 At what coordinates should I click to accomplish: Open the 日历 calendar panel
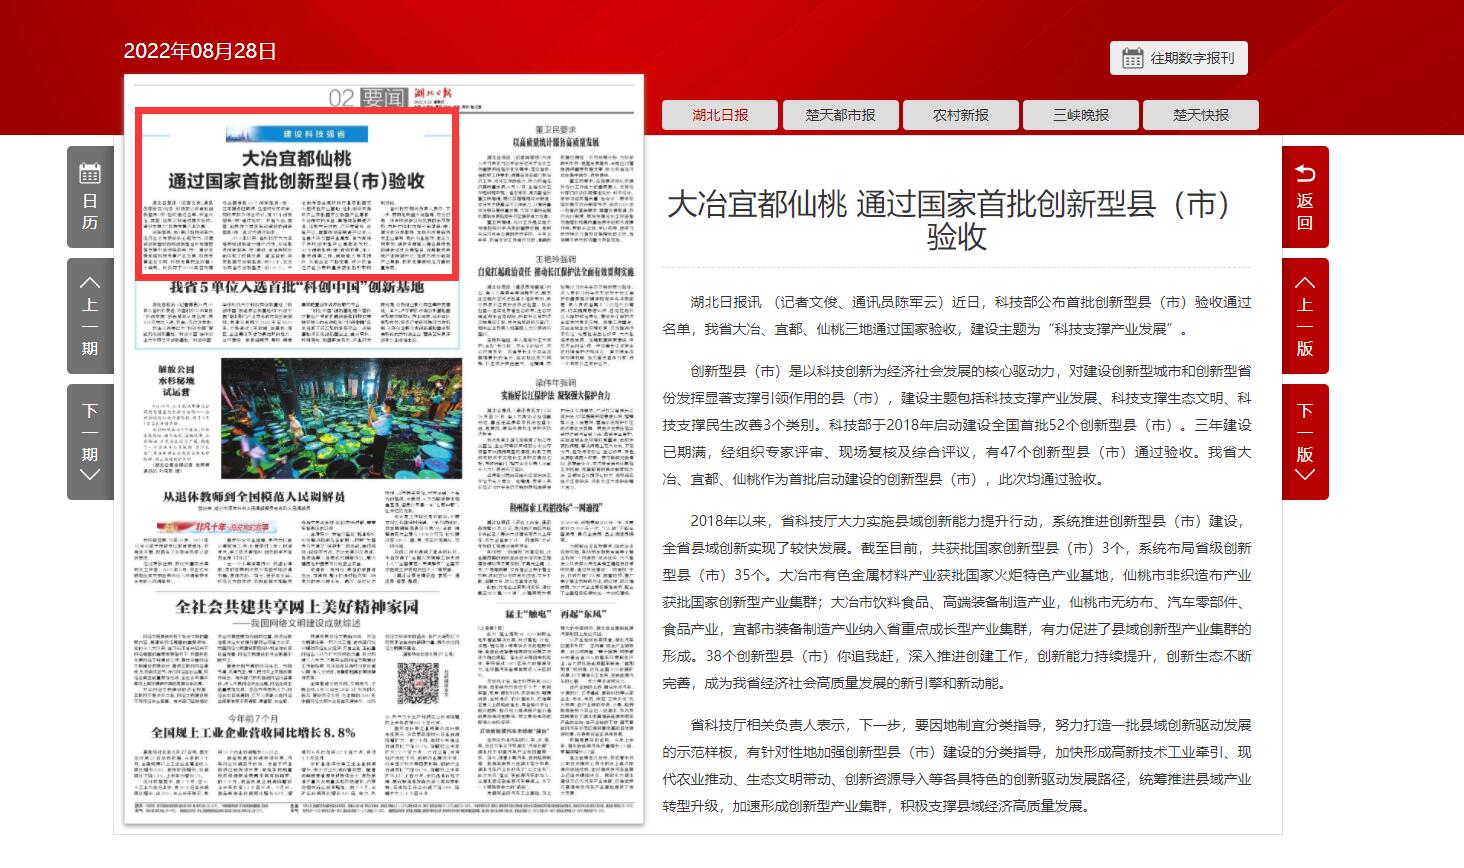click(90, 197)
